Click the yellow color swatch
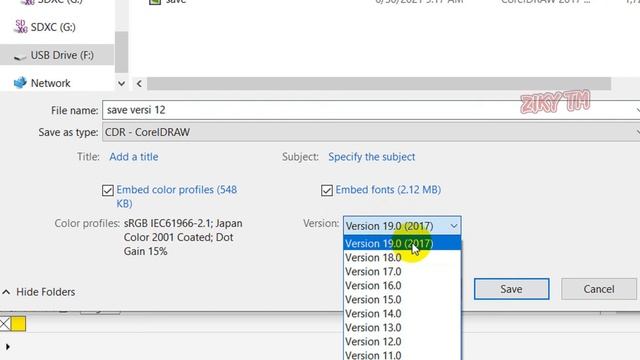The height and width of the screenshot is (360, 640). coord(18,324)
